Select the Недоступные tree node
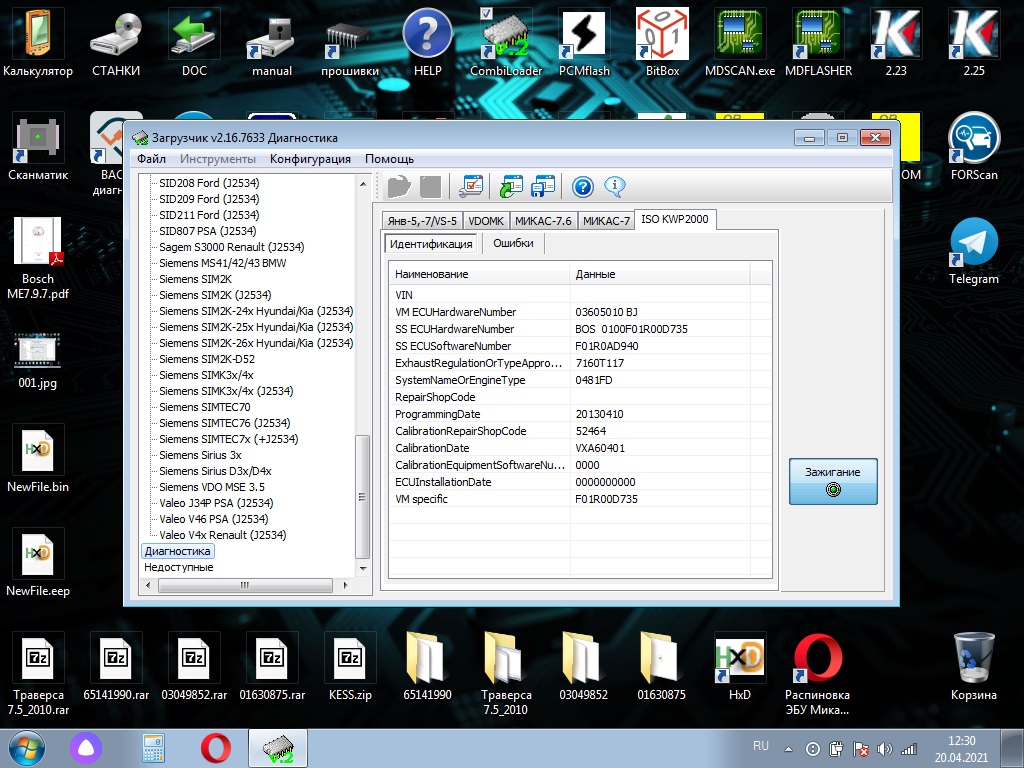Image resolution: width=1024 pixels, height=768 pixels. pyautogui.click(x=178, y=567)
